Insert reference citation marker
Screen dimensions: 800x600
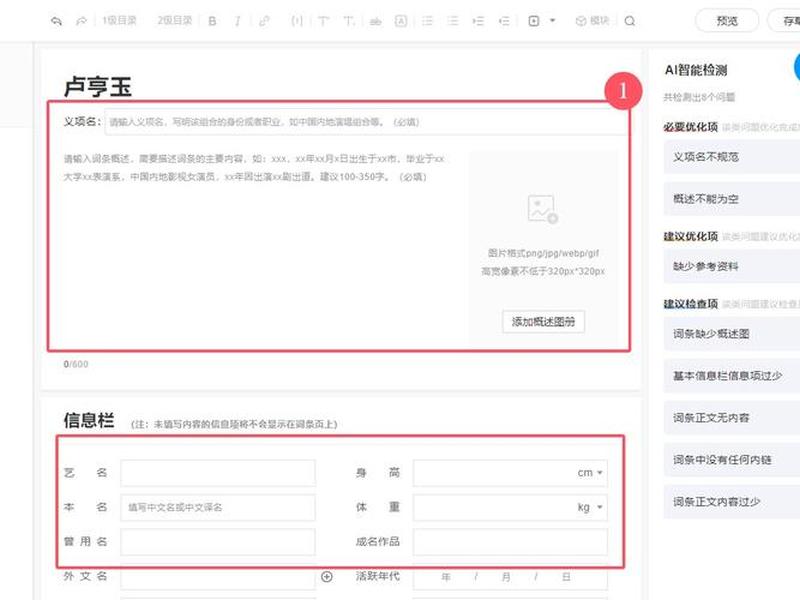(x=296, y=21)
